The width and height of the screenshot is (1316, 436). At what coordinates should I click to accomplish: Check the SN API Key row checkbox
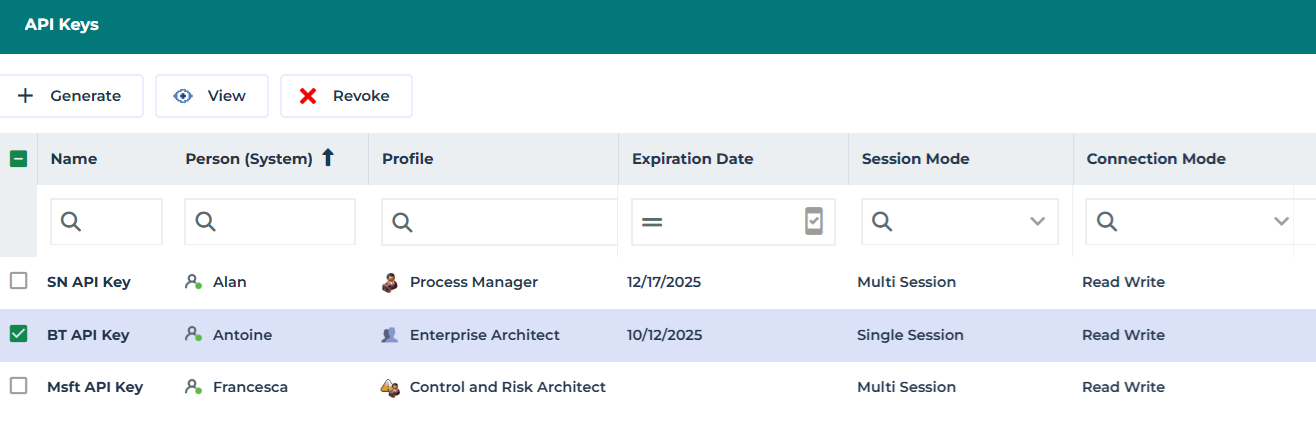pyautogui.click(x=19, y=282)
